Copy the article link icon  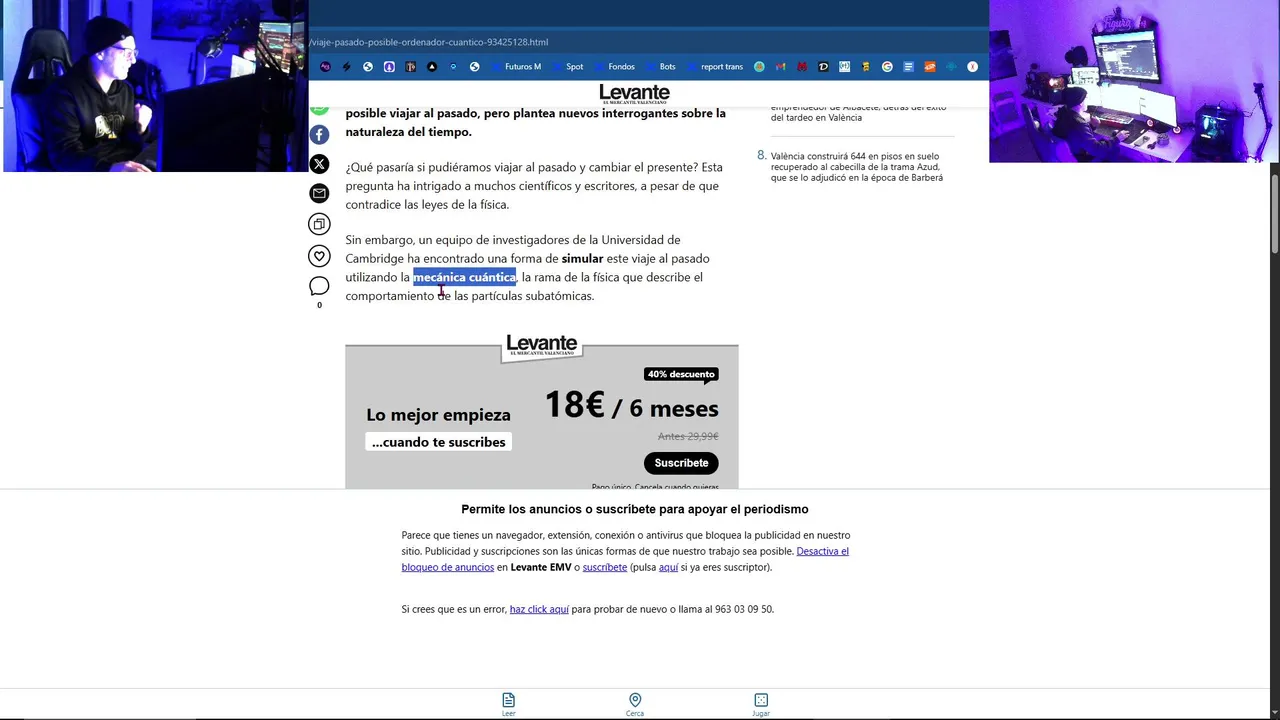click(x=319, y=224)
